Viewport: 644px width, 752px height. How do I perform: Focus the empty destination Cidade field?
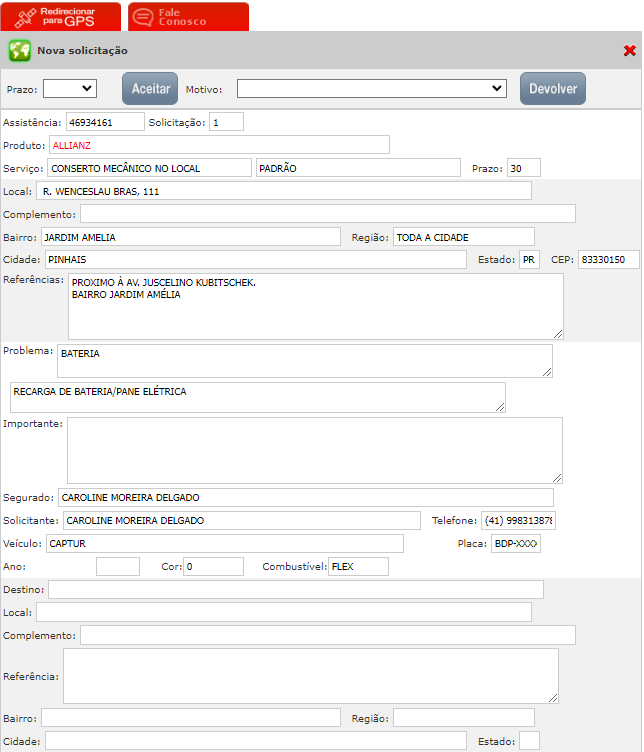click(x=256, y=741)
